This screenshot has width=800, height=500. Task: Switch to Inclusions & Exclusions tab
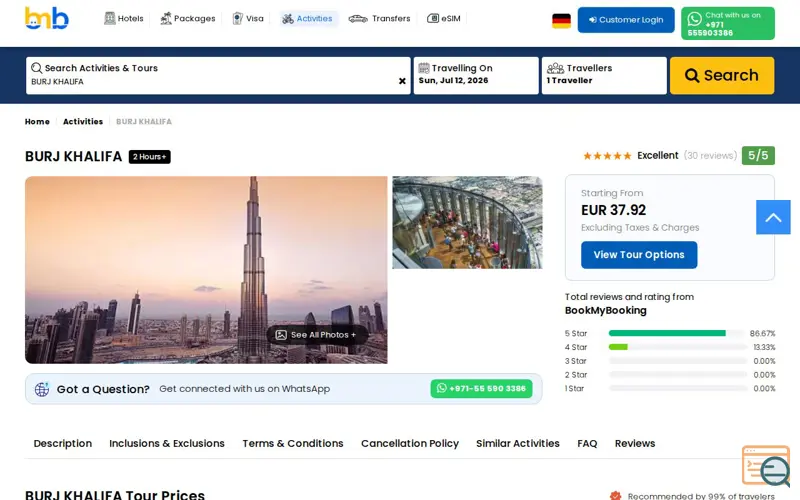pos(167,443)
